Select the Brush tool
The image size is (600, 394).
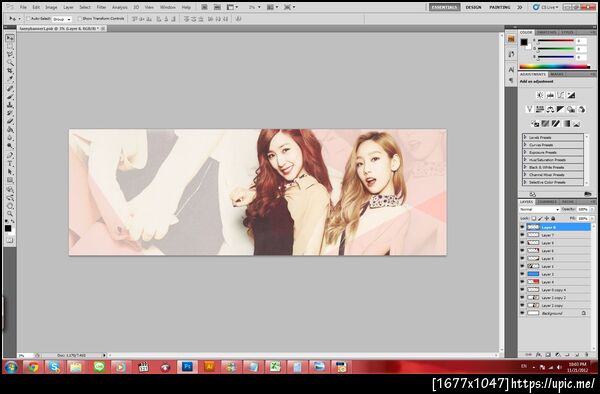(10, 97)
